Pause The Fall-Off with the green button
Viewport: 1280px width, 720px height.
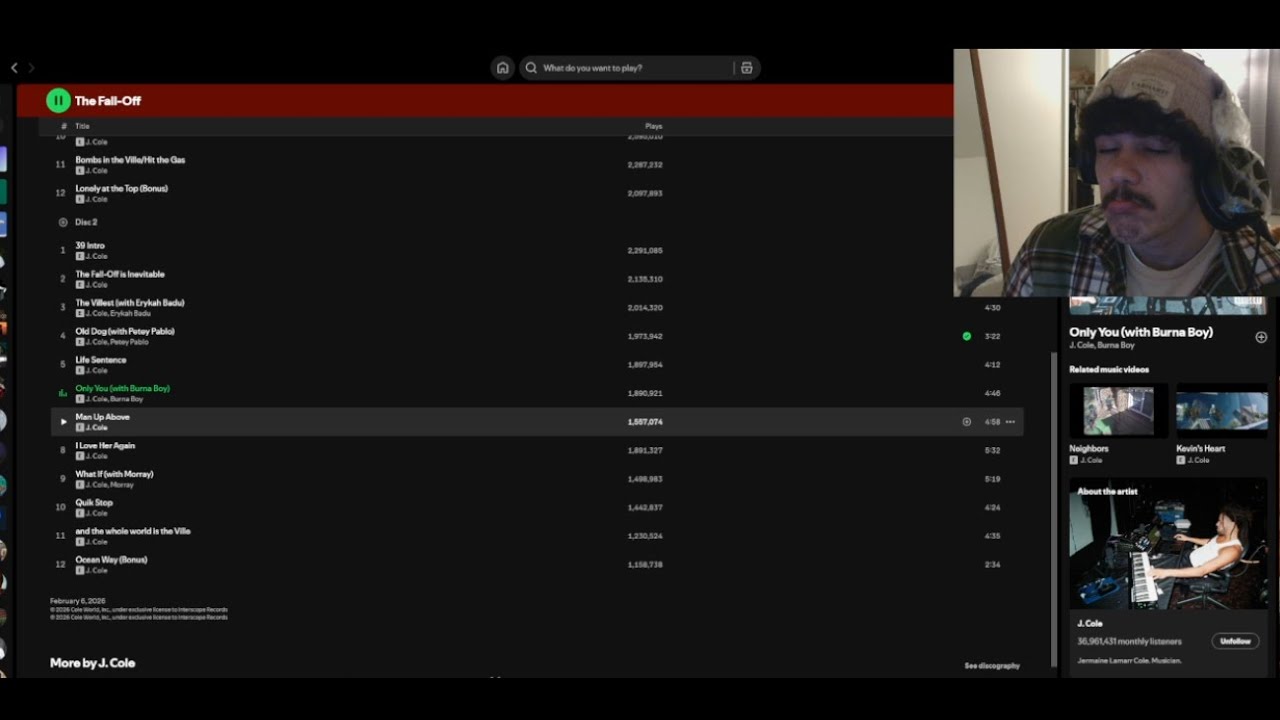point(58,100)
